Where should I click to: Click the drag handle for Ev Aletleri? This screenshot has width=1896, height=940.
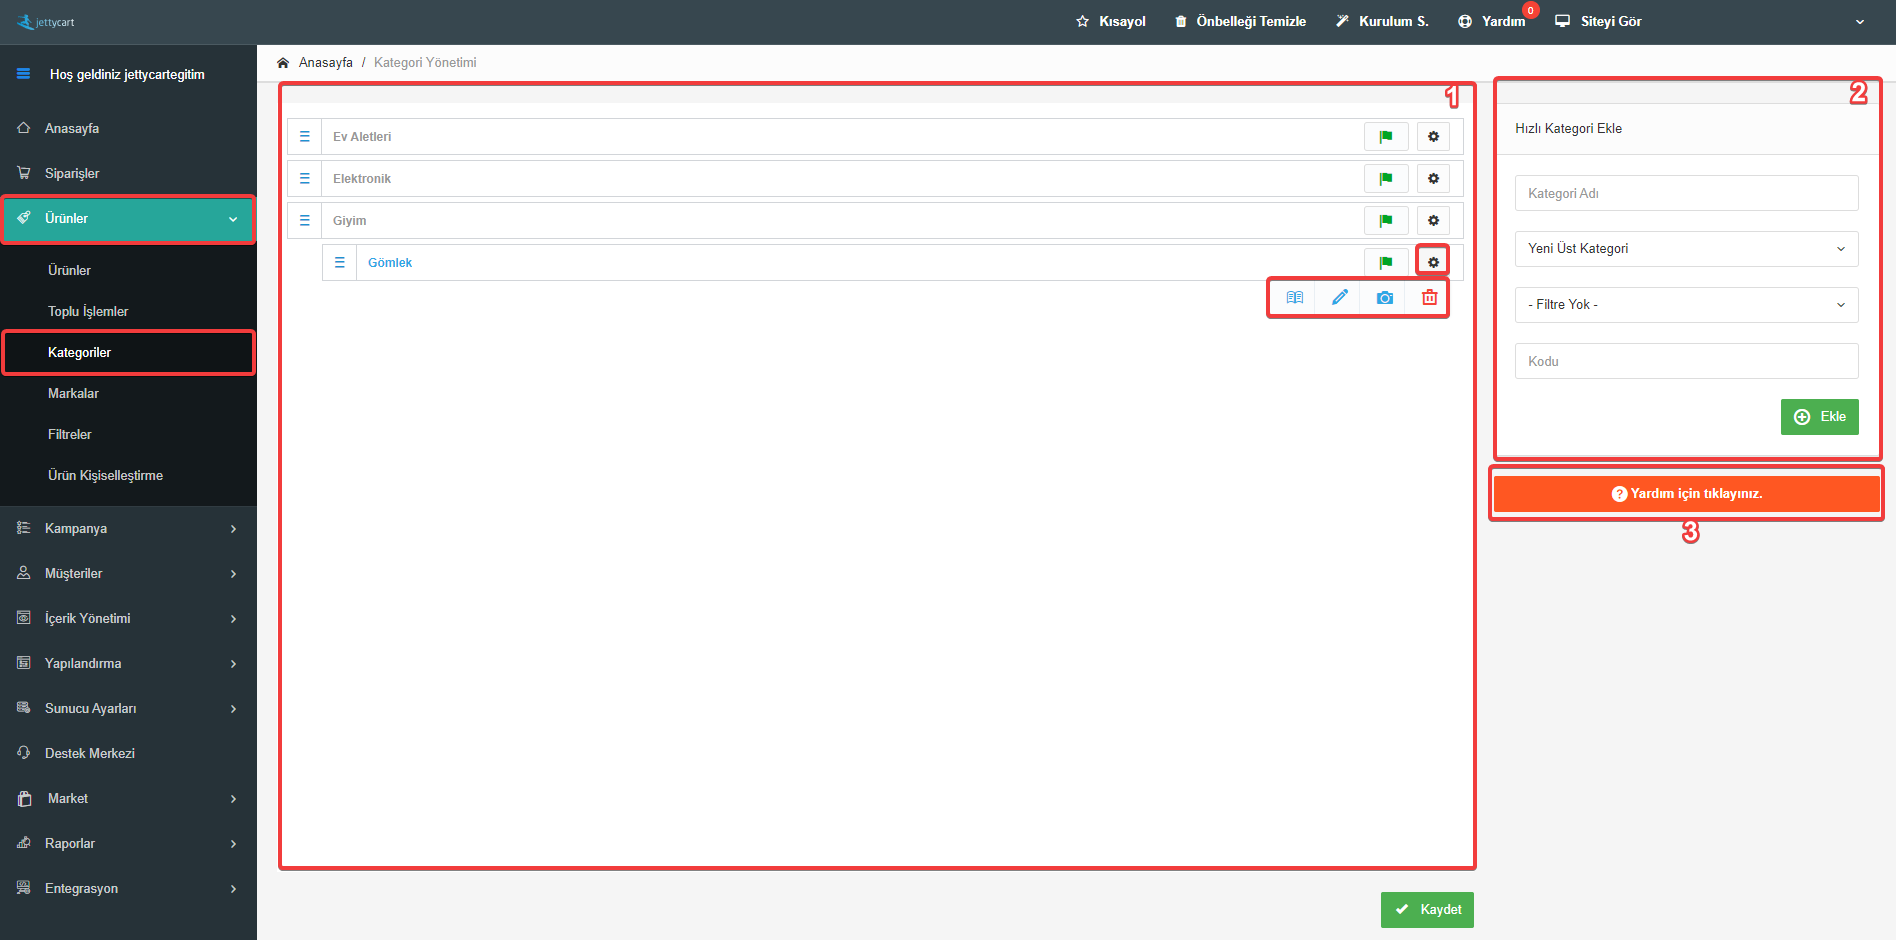pyautogui.click(x=305, y=137)
